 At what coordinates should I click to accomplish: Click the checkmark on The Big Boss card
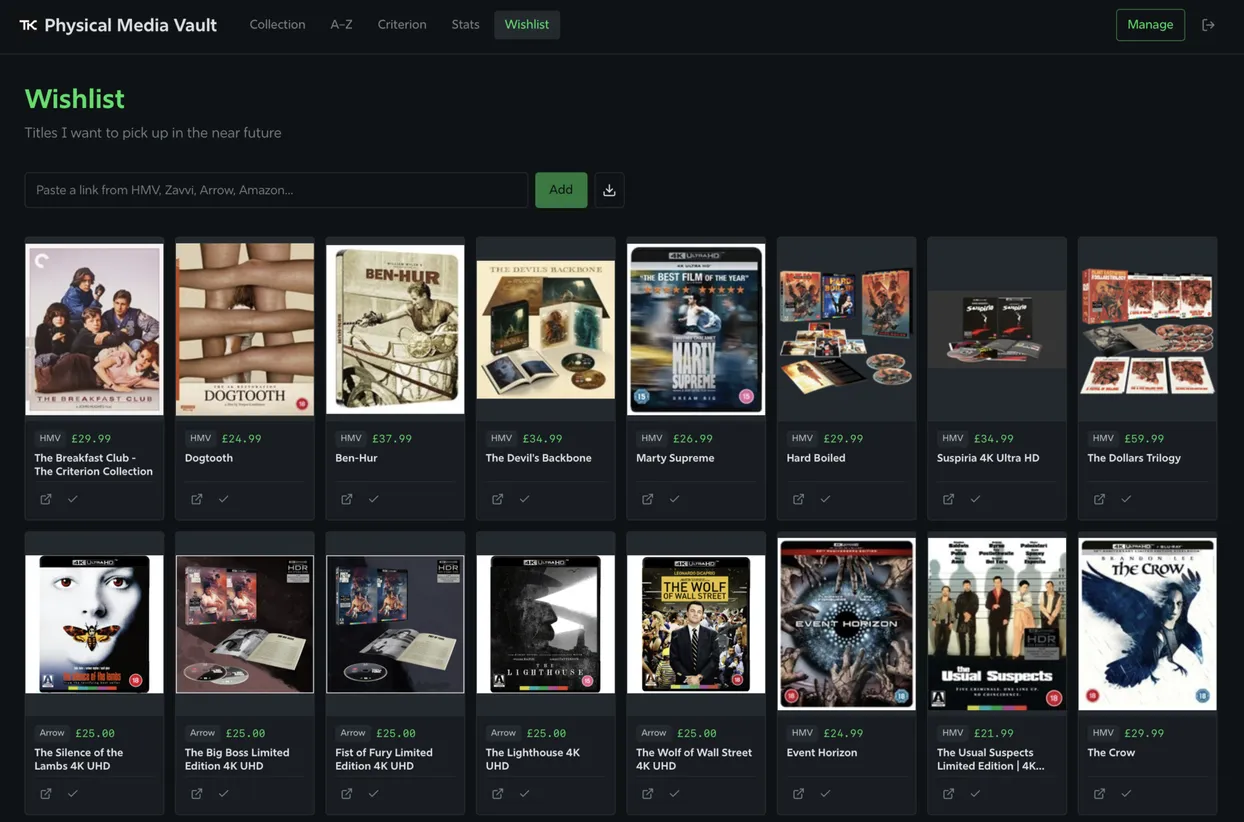(224, 794)
